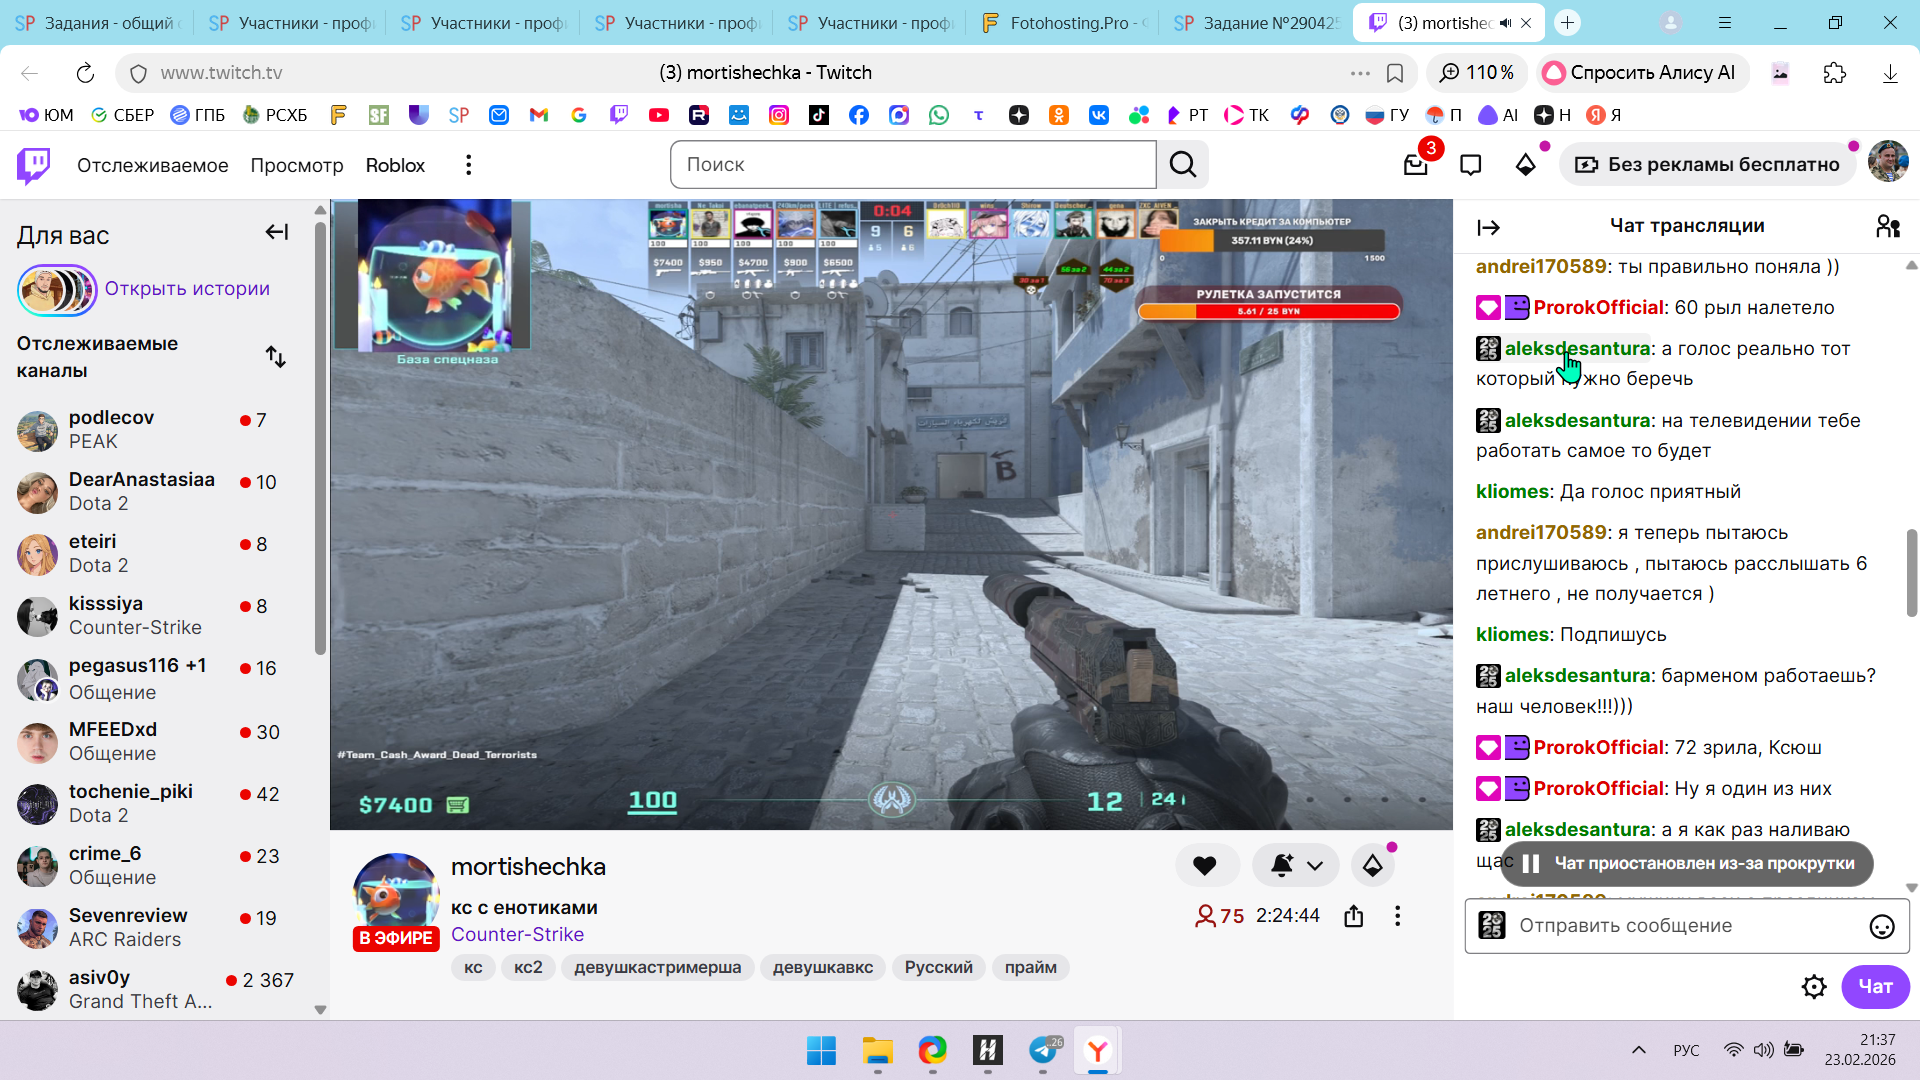Open the whispers speech-bubble icon
The height and width of the screenshot is (1080, 1920).
pyautogui.click(x=1470, y=165)
